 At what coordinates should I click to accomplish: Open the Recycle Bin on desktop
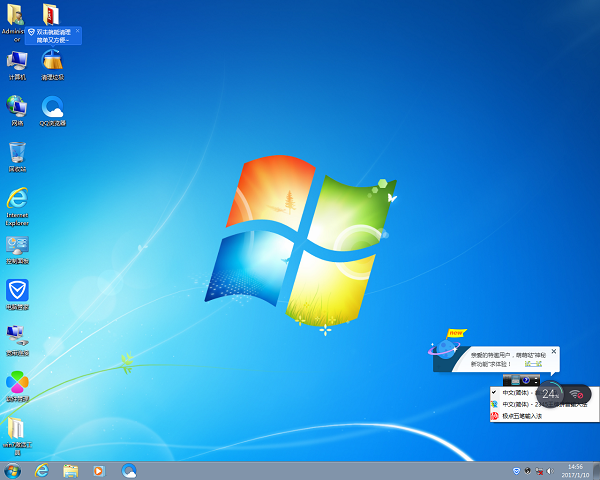[17, 154]
